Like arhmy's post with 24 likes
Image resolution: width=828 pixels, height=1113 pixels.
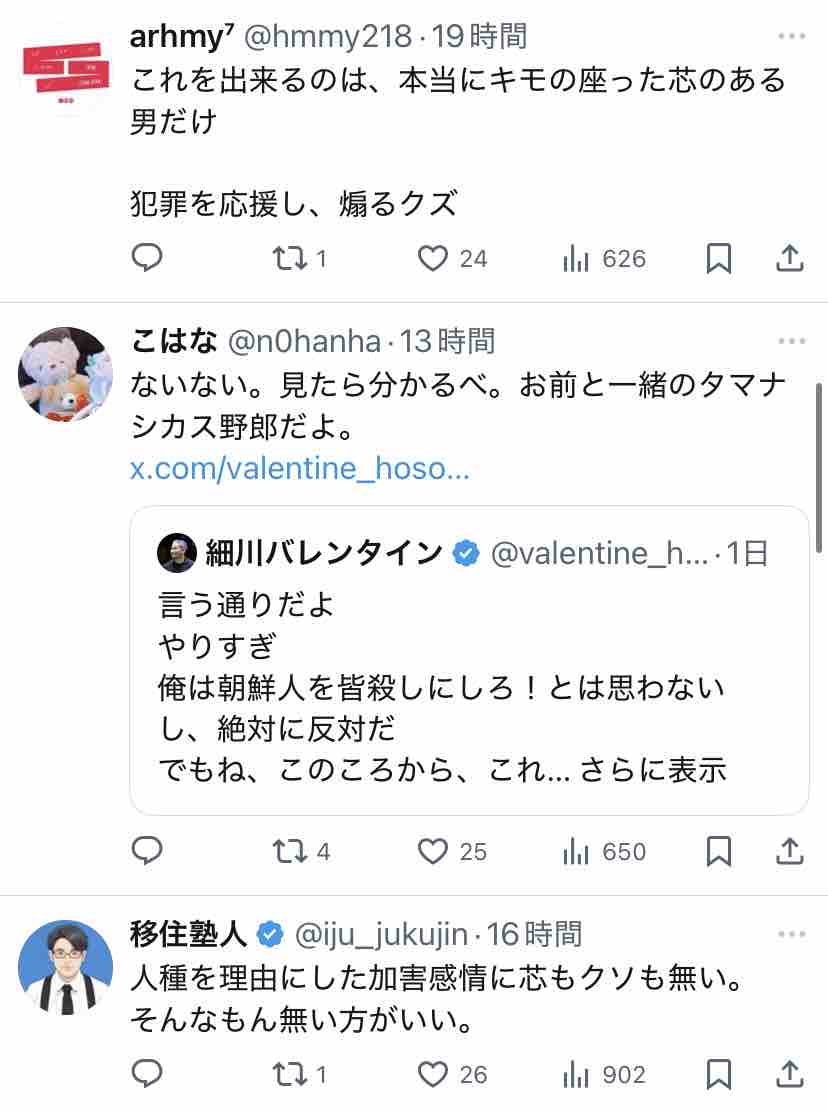(x=452, y=258)
